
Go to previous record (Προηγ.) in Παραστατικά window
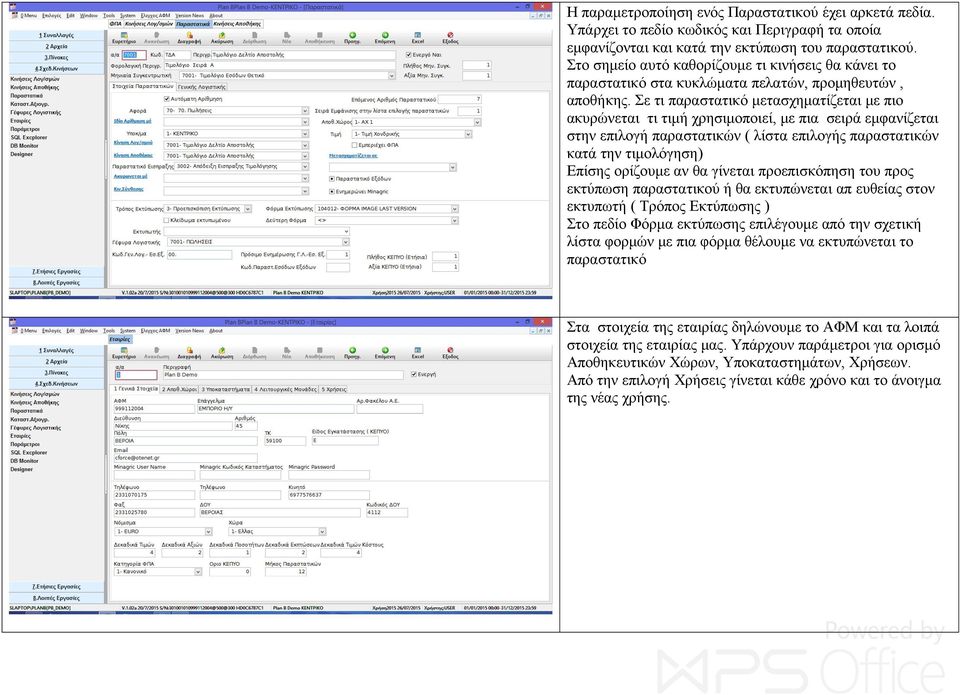pyautogui.click(x=352, y=36)
